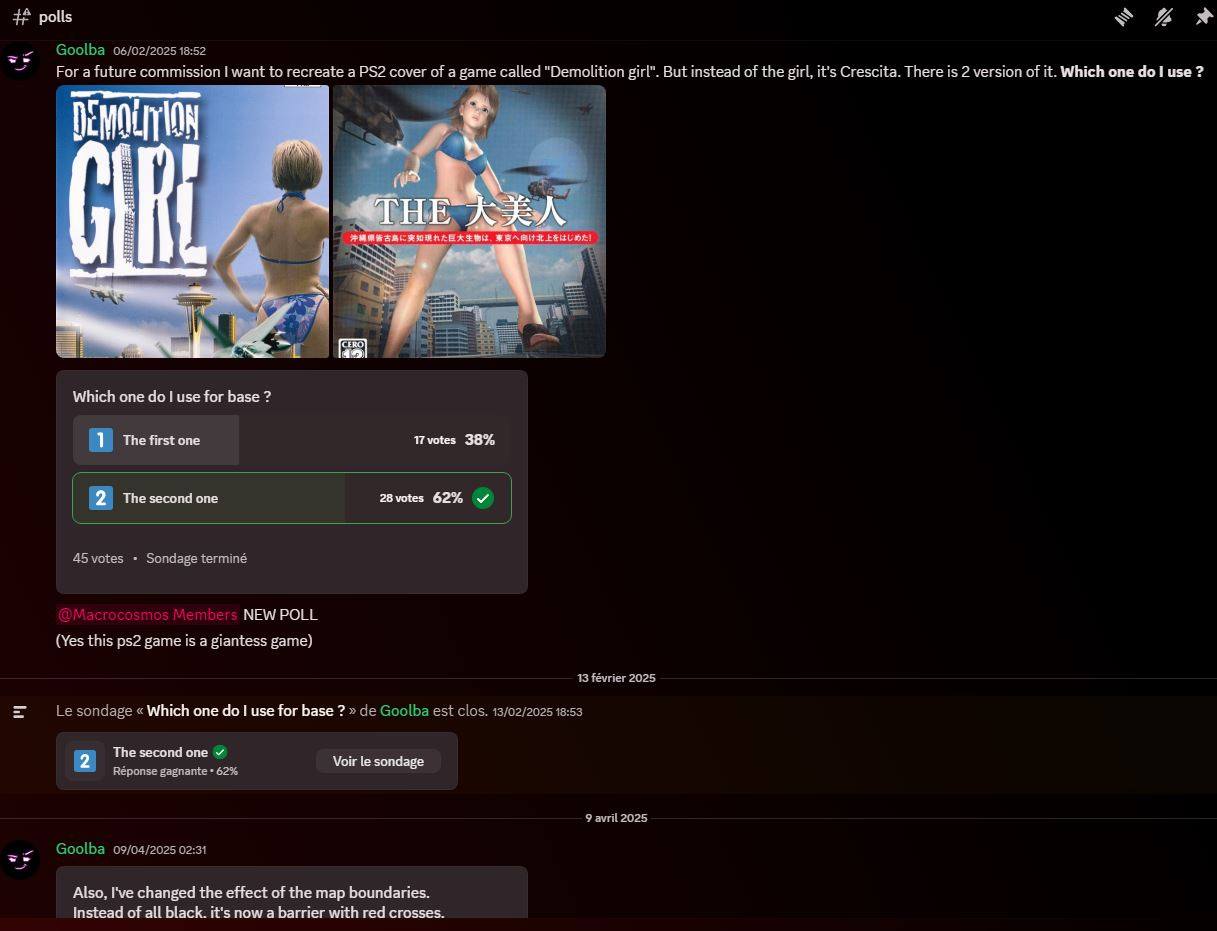Click the number 1 badge in poll
Image resolution: width=1217 pixels, height=931 pixels.
pyautogui.click(x=101, y=440)
